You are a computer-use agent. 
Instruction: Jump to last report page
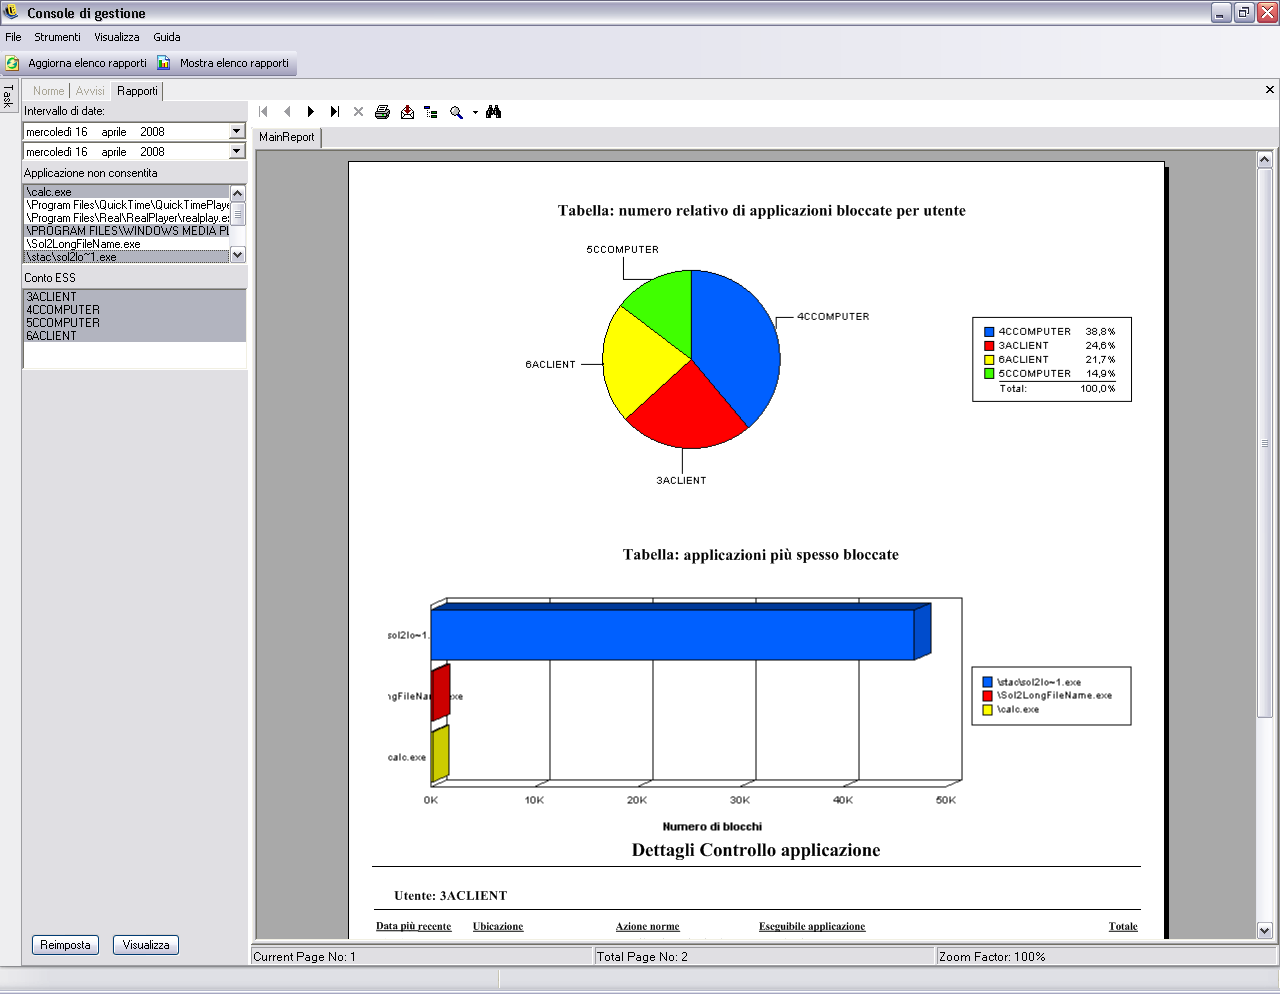pos(335,112)
